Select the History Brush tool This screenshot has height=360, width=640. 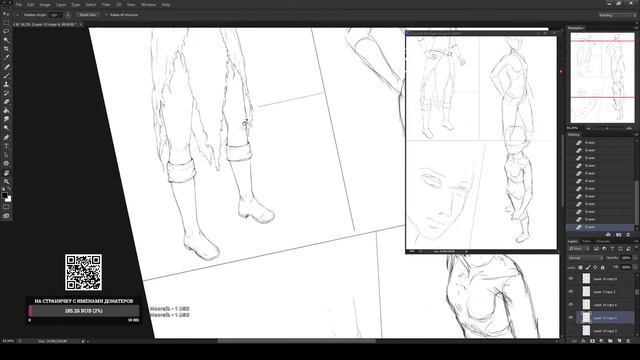6,93
